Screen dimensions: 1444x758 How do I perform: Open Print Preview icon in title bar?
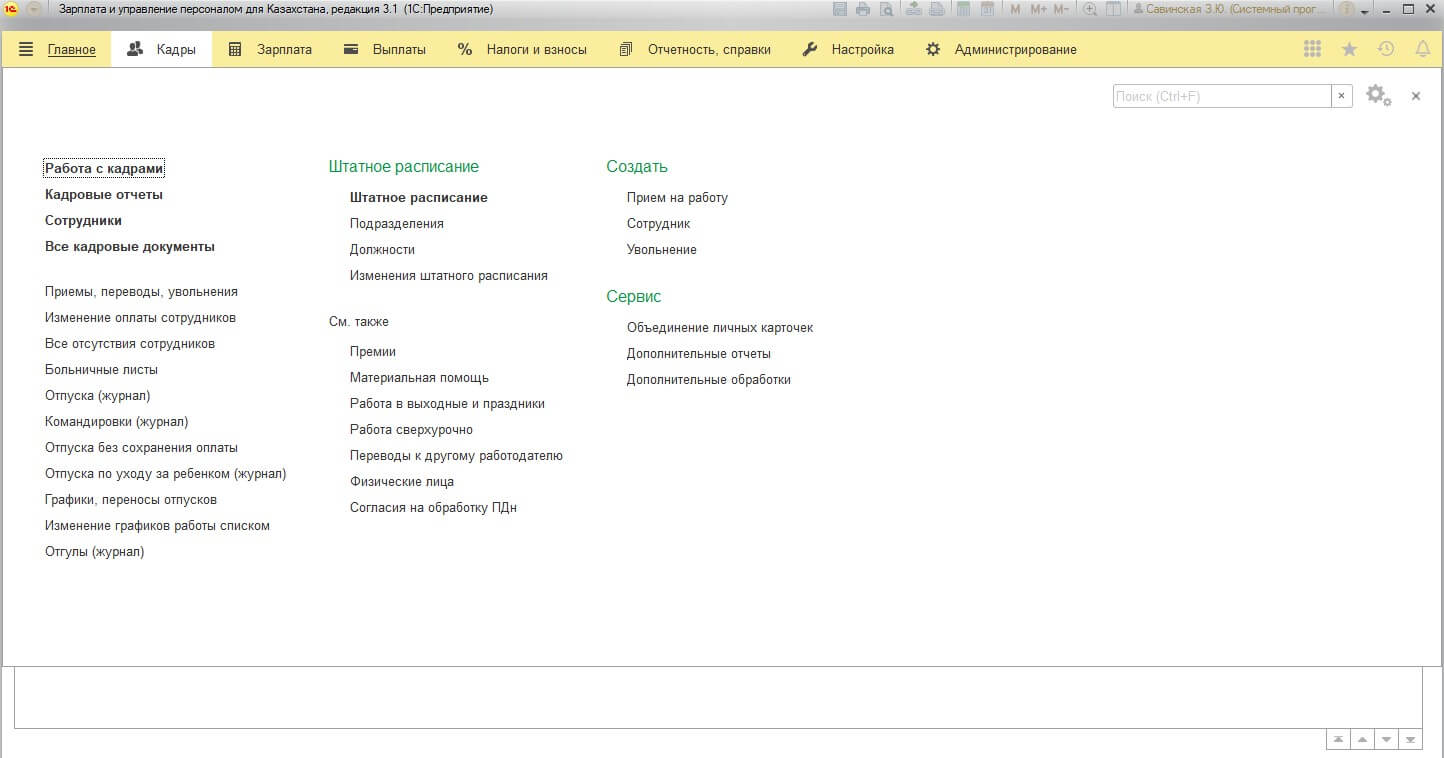pyautogui.click(x=887, y=9)
